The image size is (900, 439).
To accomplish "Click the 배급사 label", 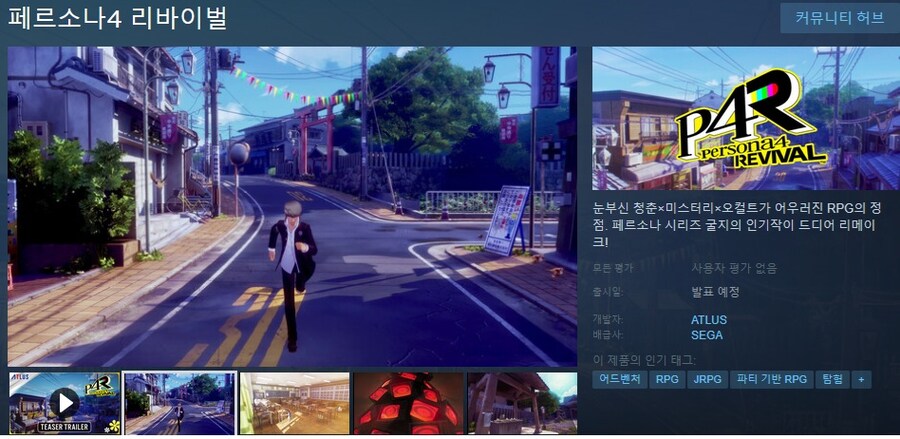I will (x=608, y=335).
